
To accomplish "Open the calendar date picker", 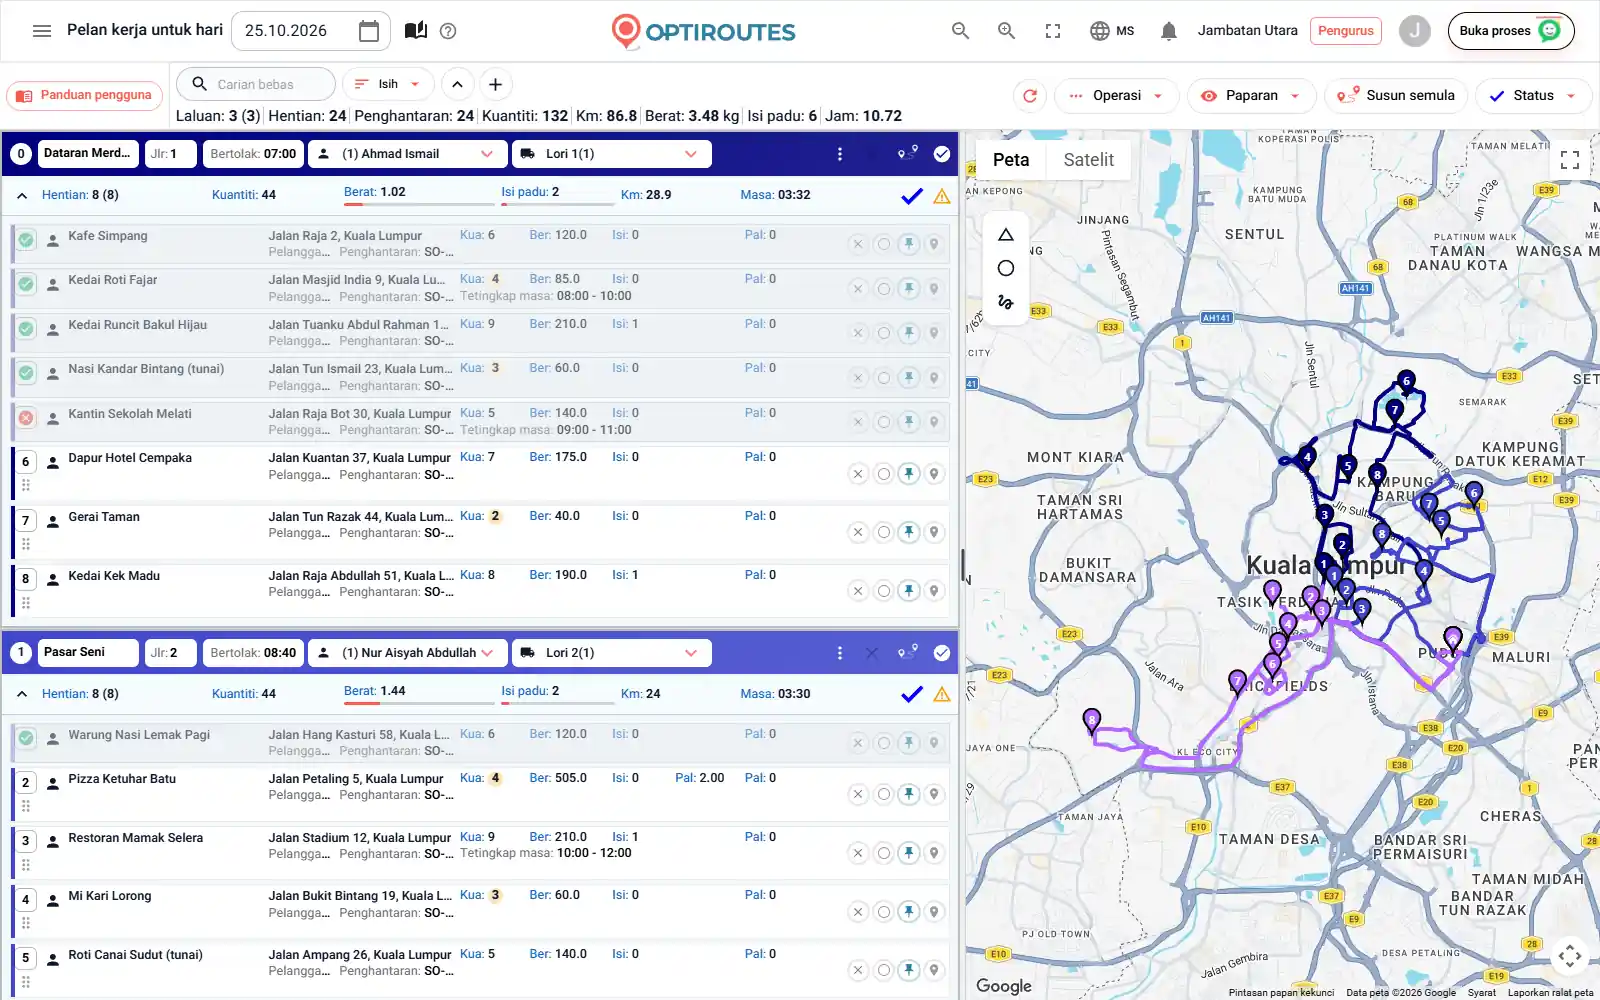I will point(369,31).
